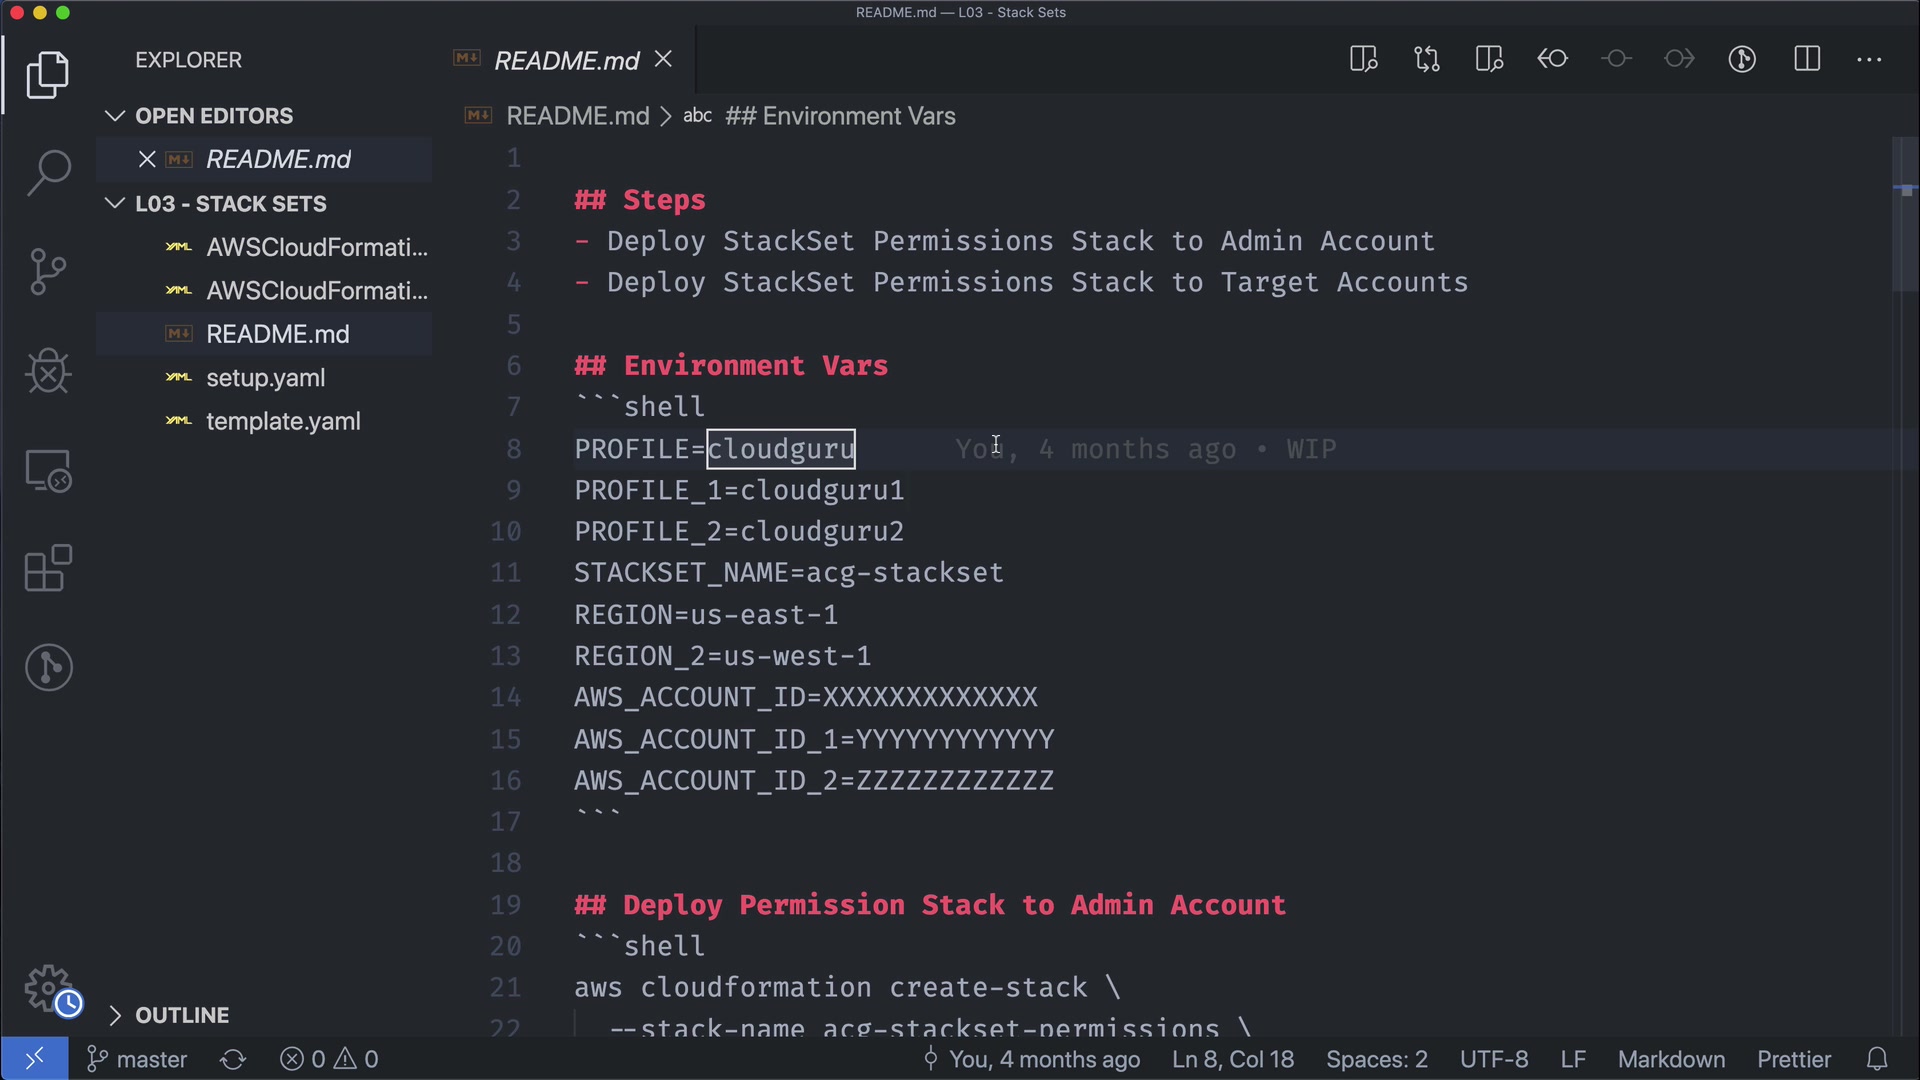Open the Extensions view
The image size is (1920, 1080).
(48, 569)
